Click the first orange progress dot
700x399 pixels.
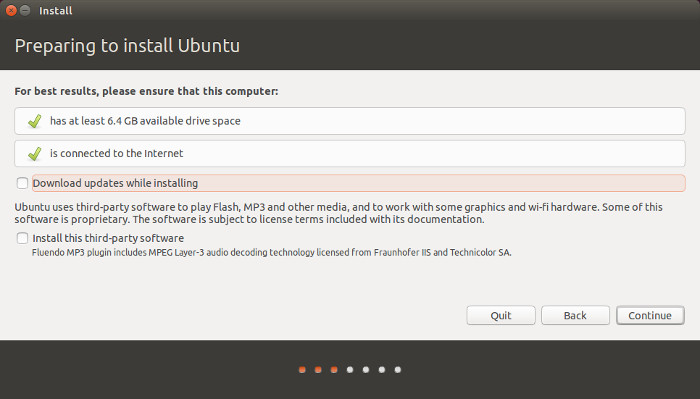click(302, 370)
